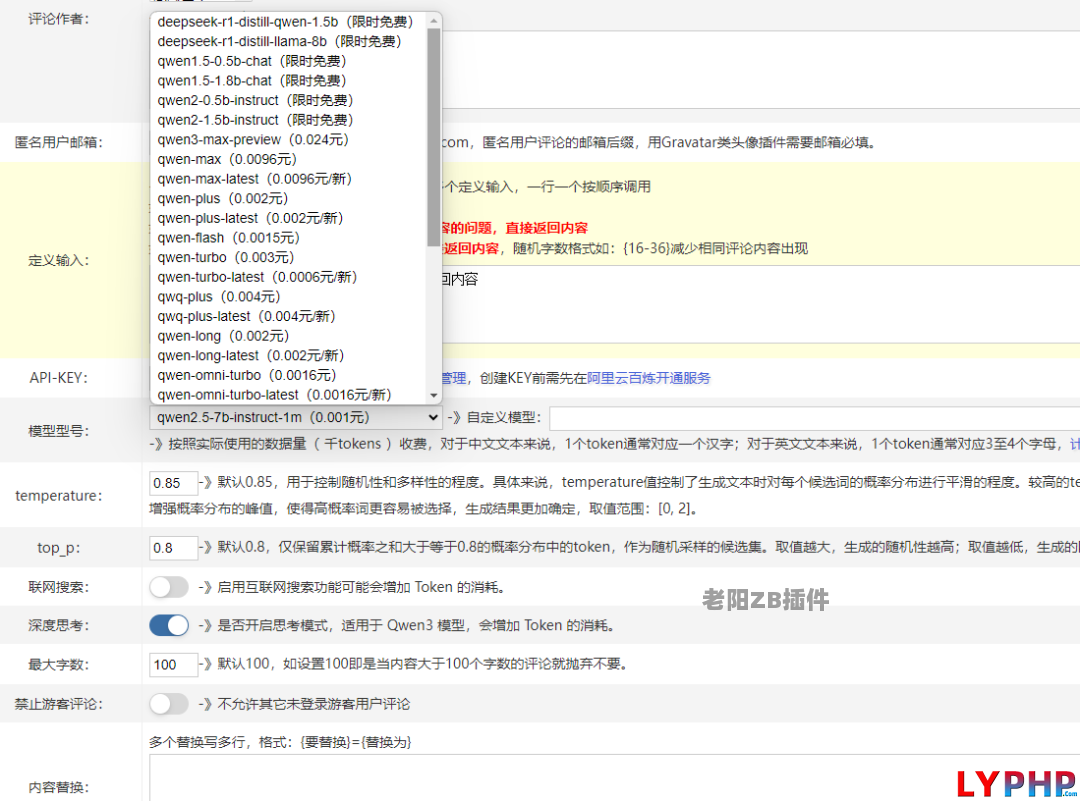This screenshot has width=1080, height=801.
Task: Click the top_p value field
Action: (x=174, y=548)
